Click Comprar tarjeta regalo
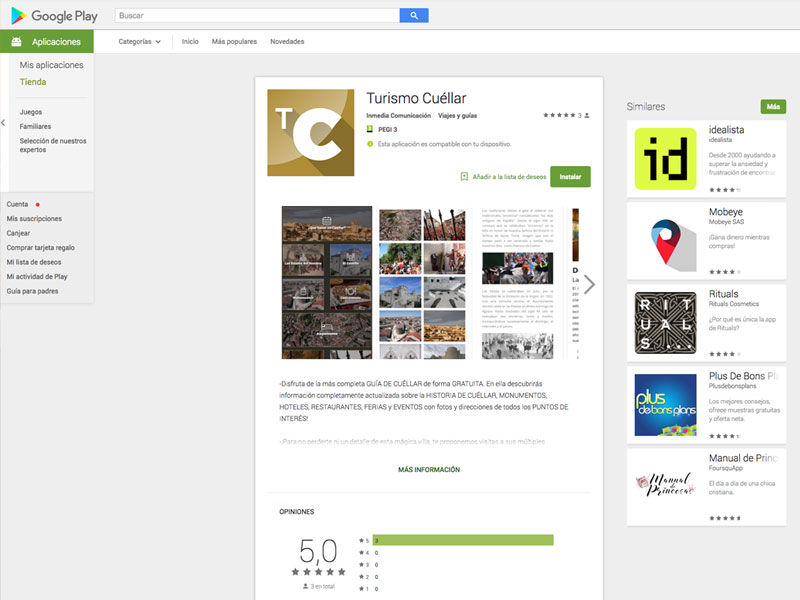The height and width of the screenshot is (600, 800). (41, 247)
